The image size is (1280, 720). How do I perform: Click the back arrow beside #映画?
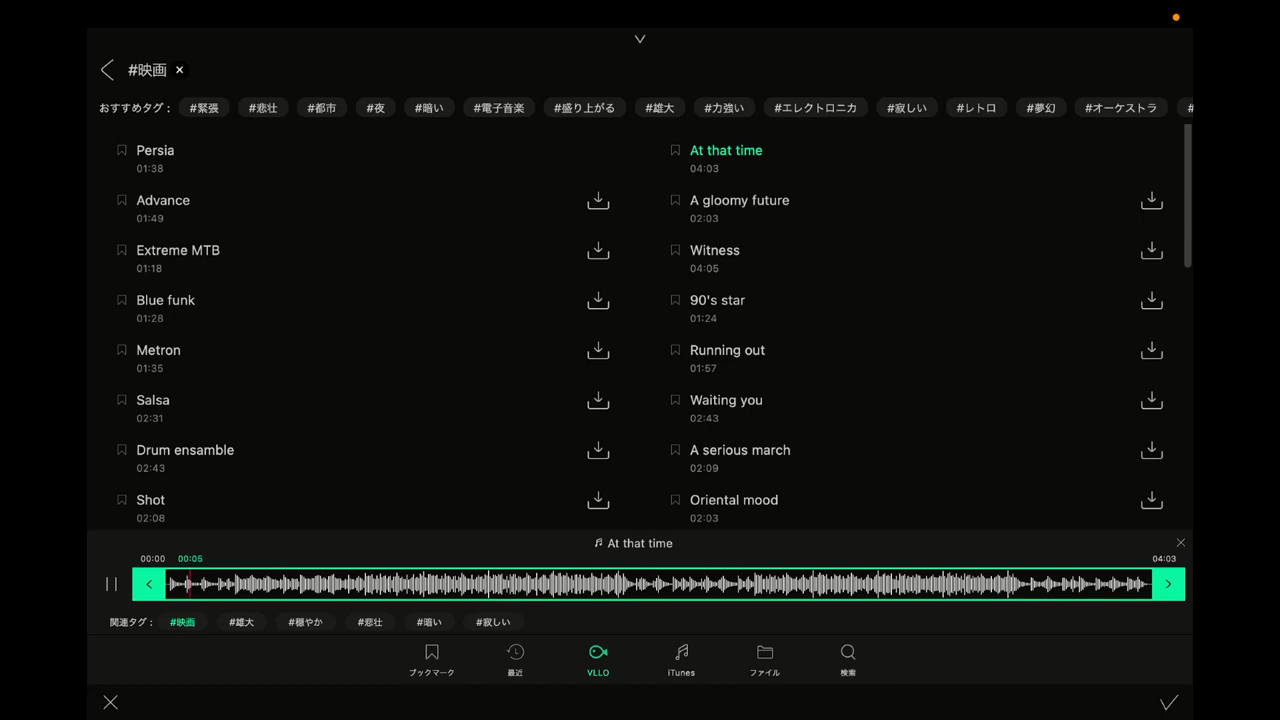click(107, 70)
